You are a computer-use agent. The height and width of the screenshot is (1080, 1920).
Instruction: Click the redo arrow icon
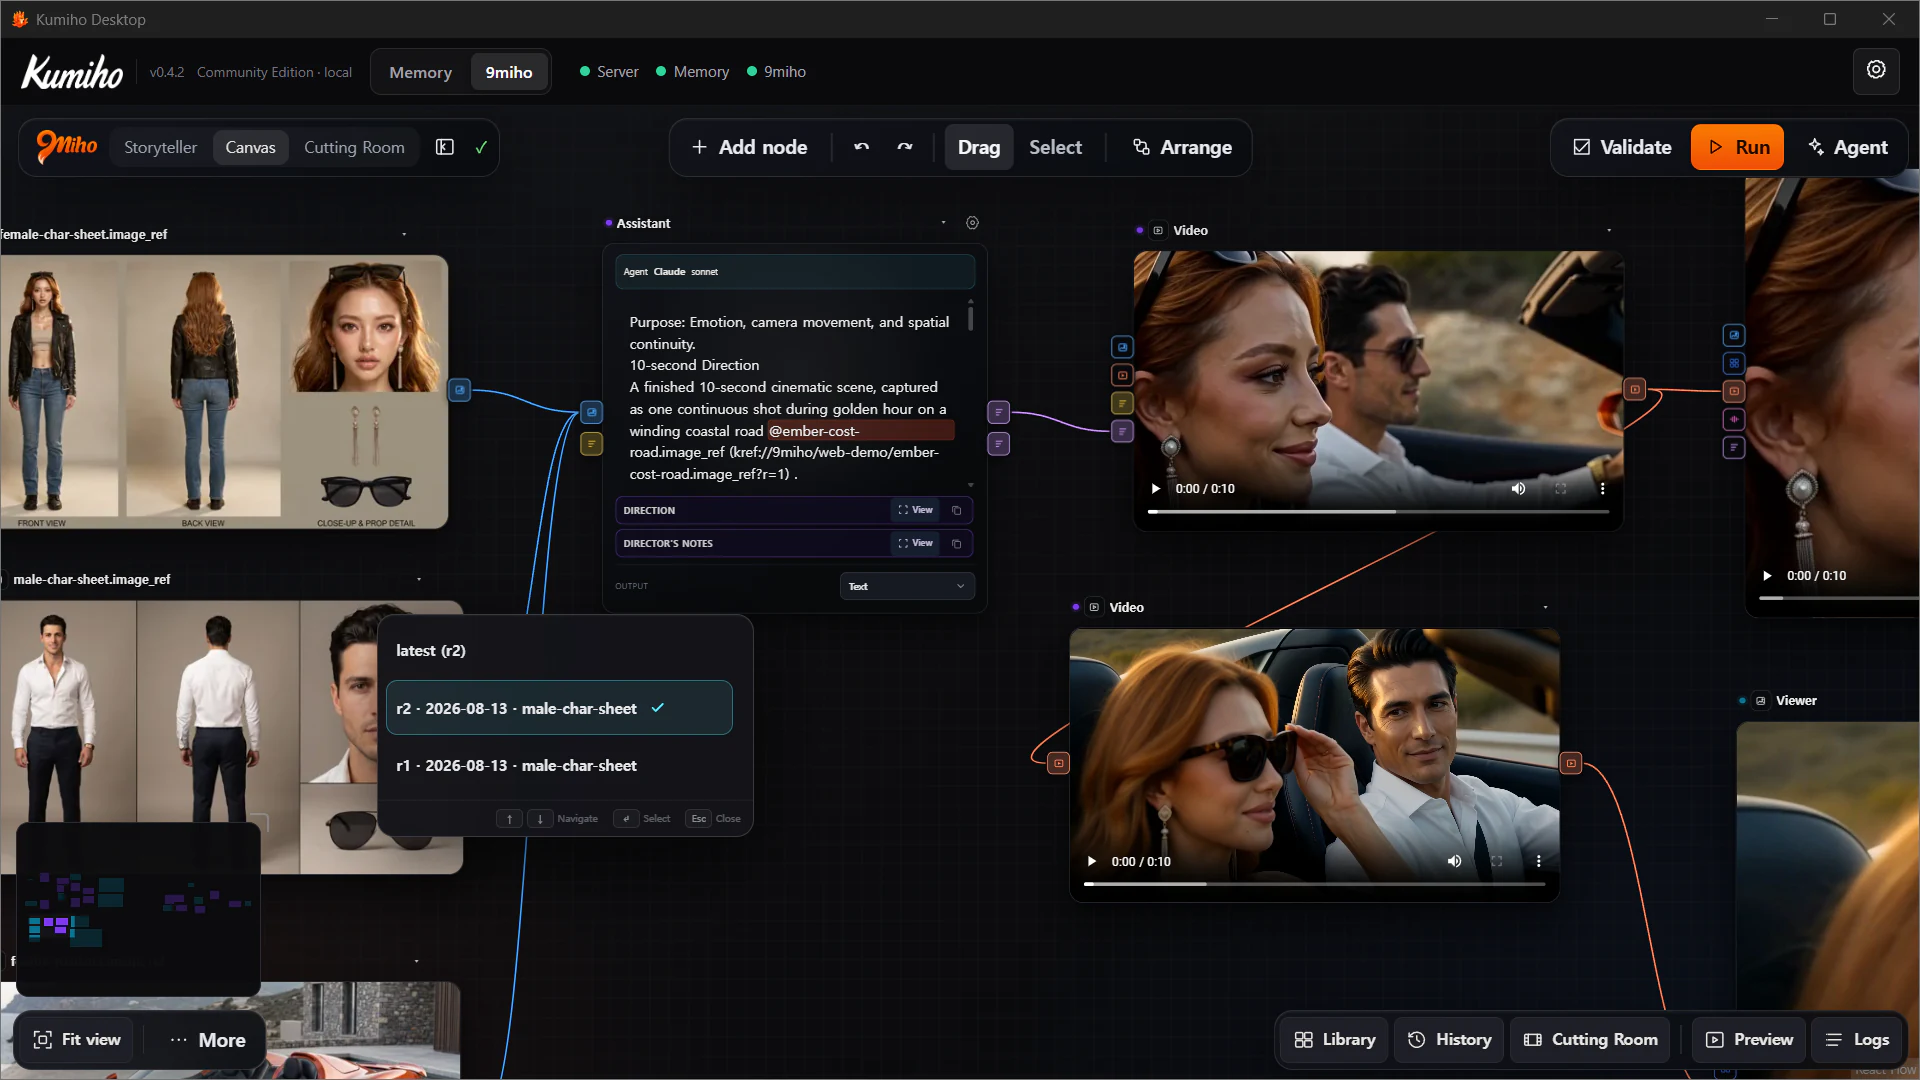point(905,147)
